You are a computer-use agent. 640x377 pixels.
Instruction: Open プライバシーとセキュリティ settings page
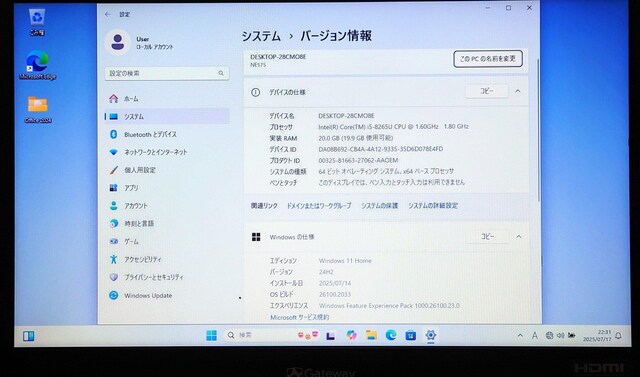pyautogui.click(x=167, y=277)
